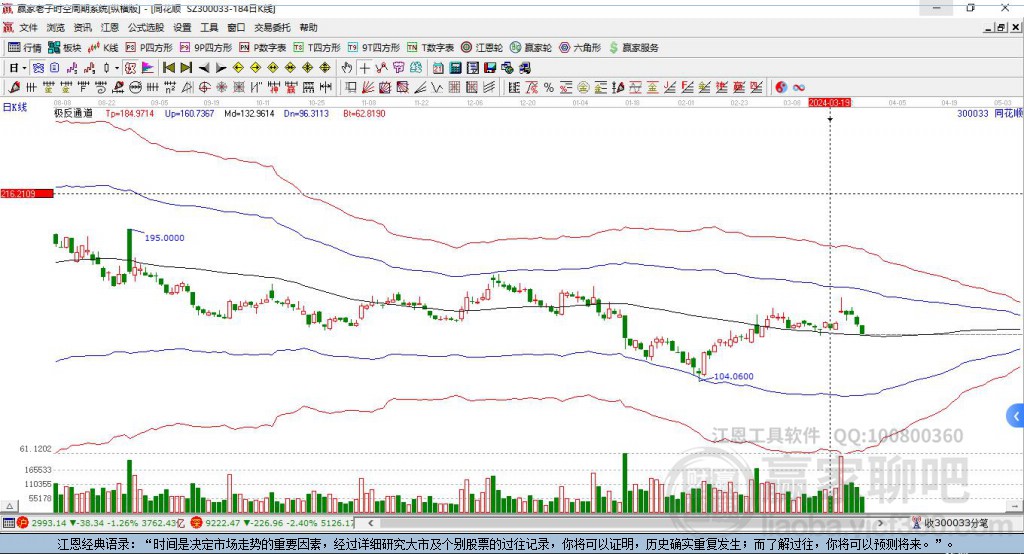Click the 沪 Shanghai index icon
Image resolution: width=1024 pixels, height=554 pixels.
pyautogui.click(x=24, y=523)
